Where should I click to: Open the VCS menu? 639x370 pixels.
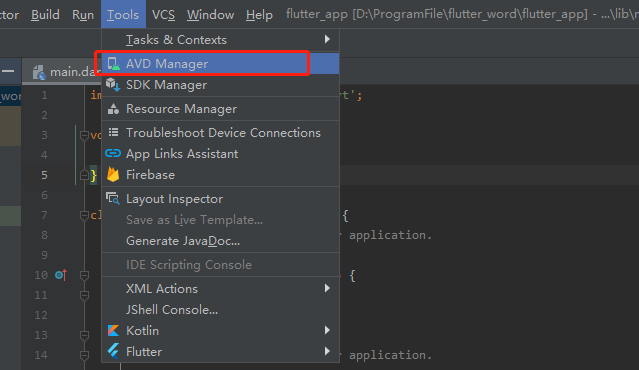click(x=163, y=15)
